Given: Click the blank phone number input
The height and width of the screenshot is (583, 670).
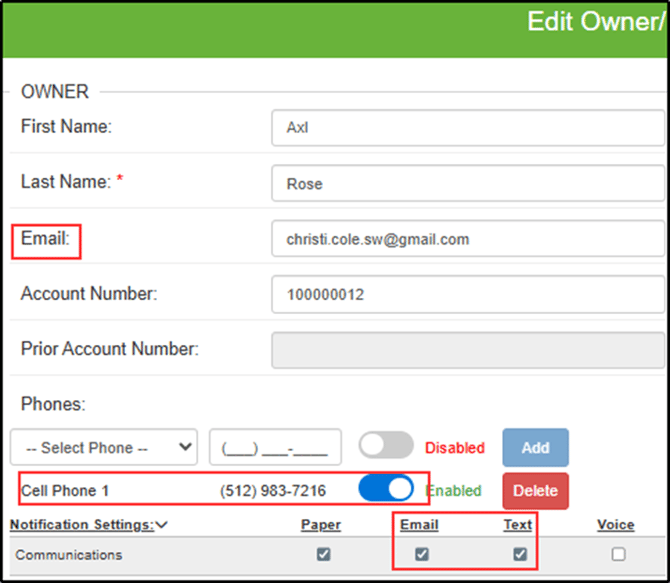Looking at the screenshot, I should (x=275, y=447).
